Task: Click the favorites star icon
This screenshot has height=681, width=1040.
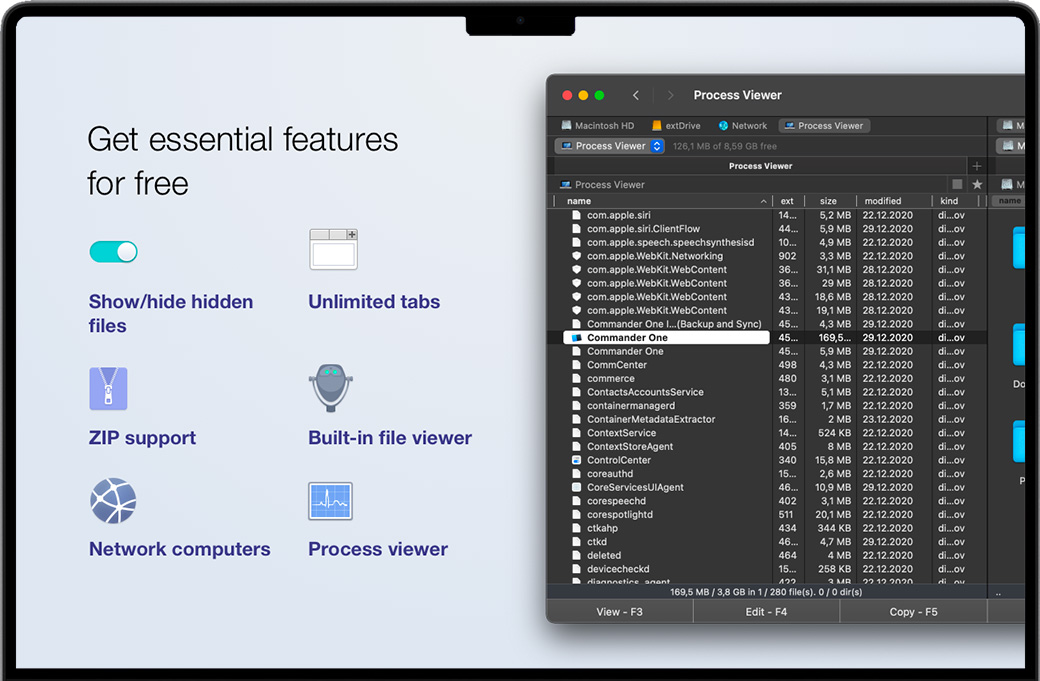Action: [977, 185]
